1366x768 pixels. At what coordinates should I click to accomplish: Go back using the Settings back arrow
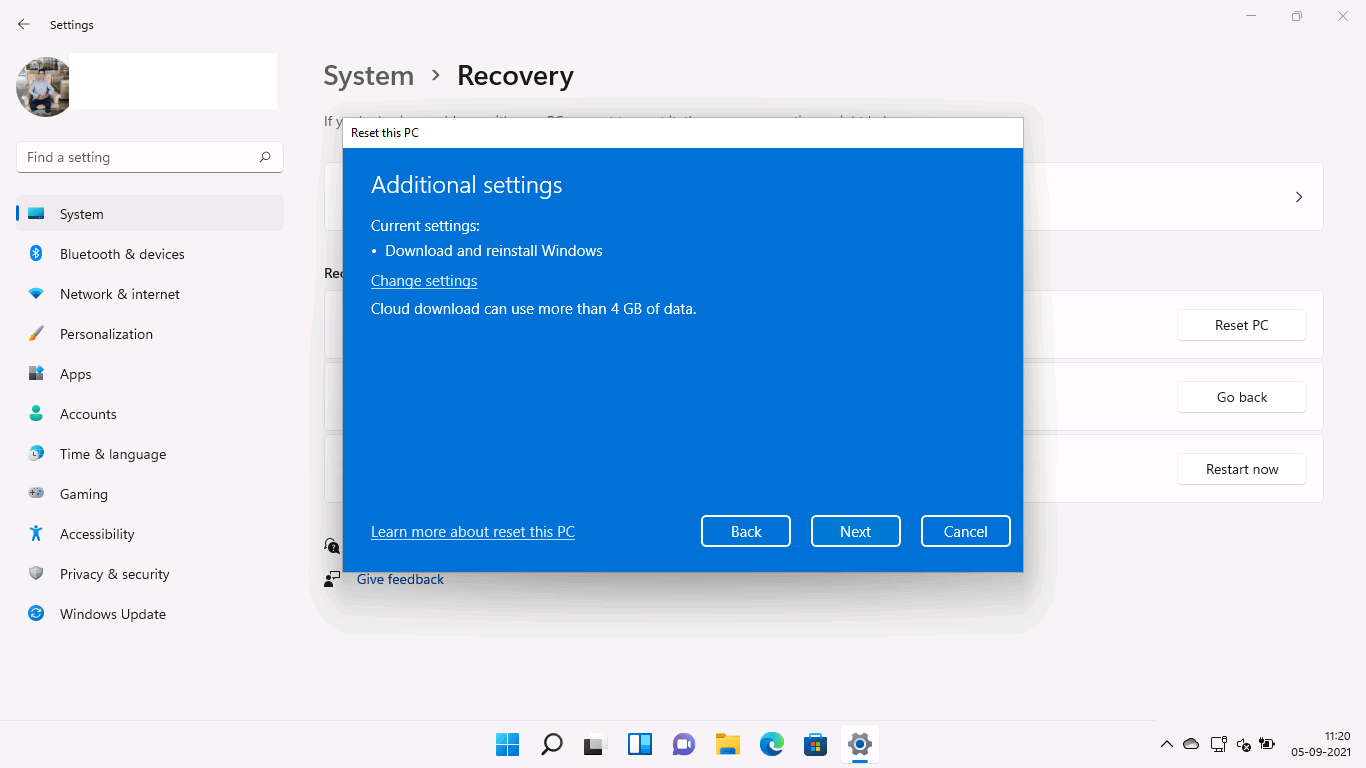point(24,24)
